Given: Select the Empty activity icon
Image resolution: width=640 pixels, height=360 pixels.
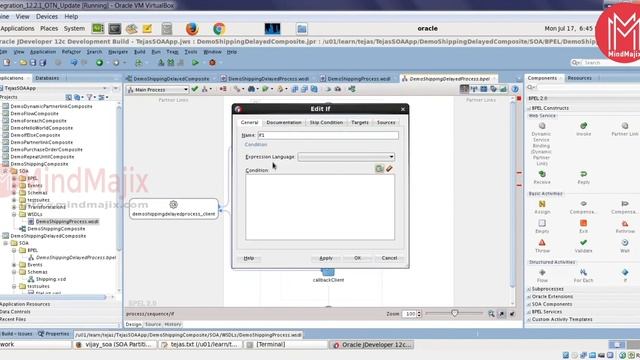Looking at the screenshot, I should 542,223.
